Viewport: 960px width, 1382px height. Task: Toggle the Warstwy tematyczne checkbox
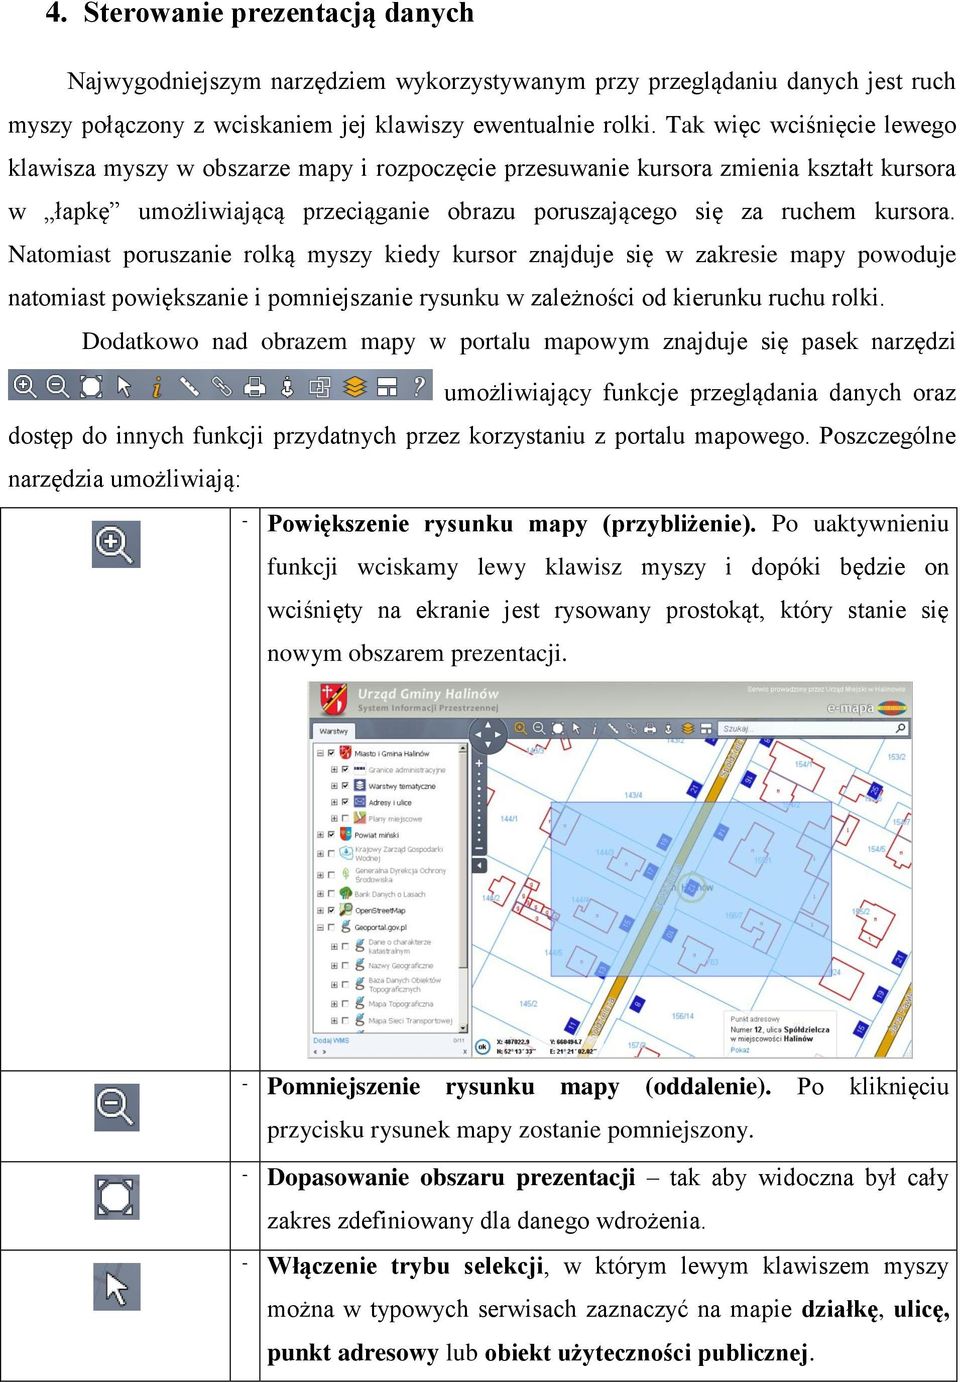click(x=345, y=785)
